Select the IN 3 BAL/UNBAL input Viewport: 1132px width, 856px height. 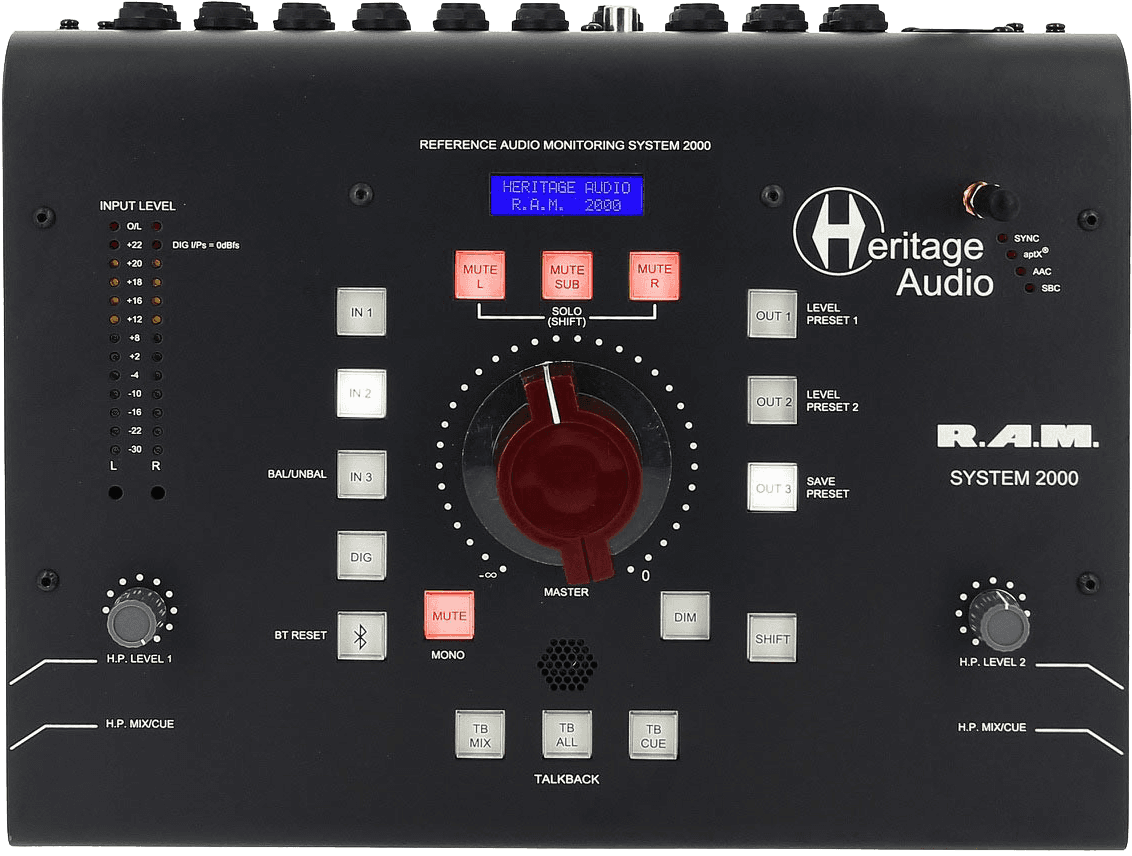361,475
